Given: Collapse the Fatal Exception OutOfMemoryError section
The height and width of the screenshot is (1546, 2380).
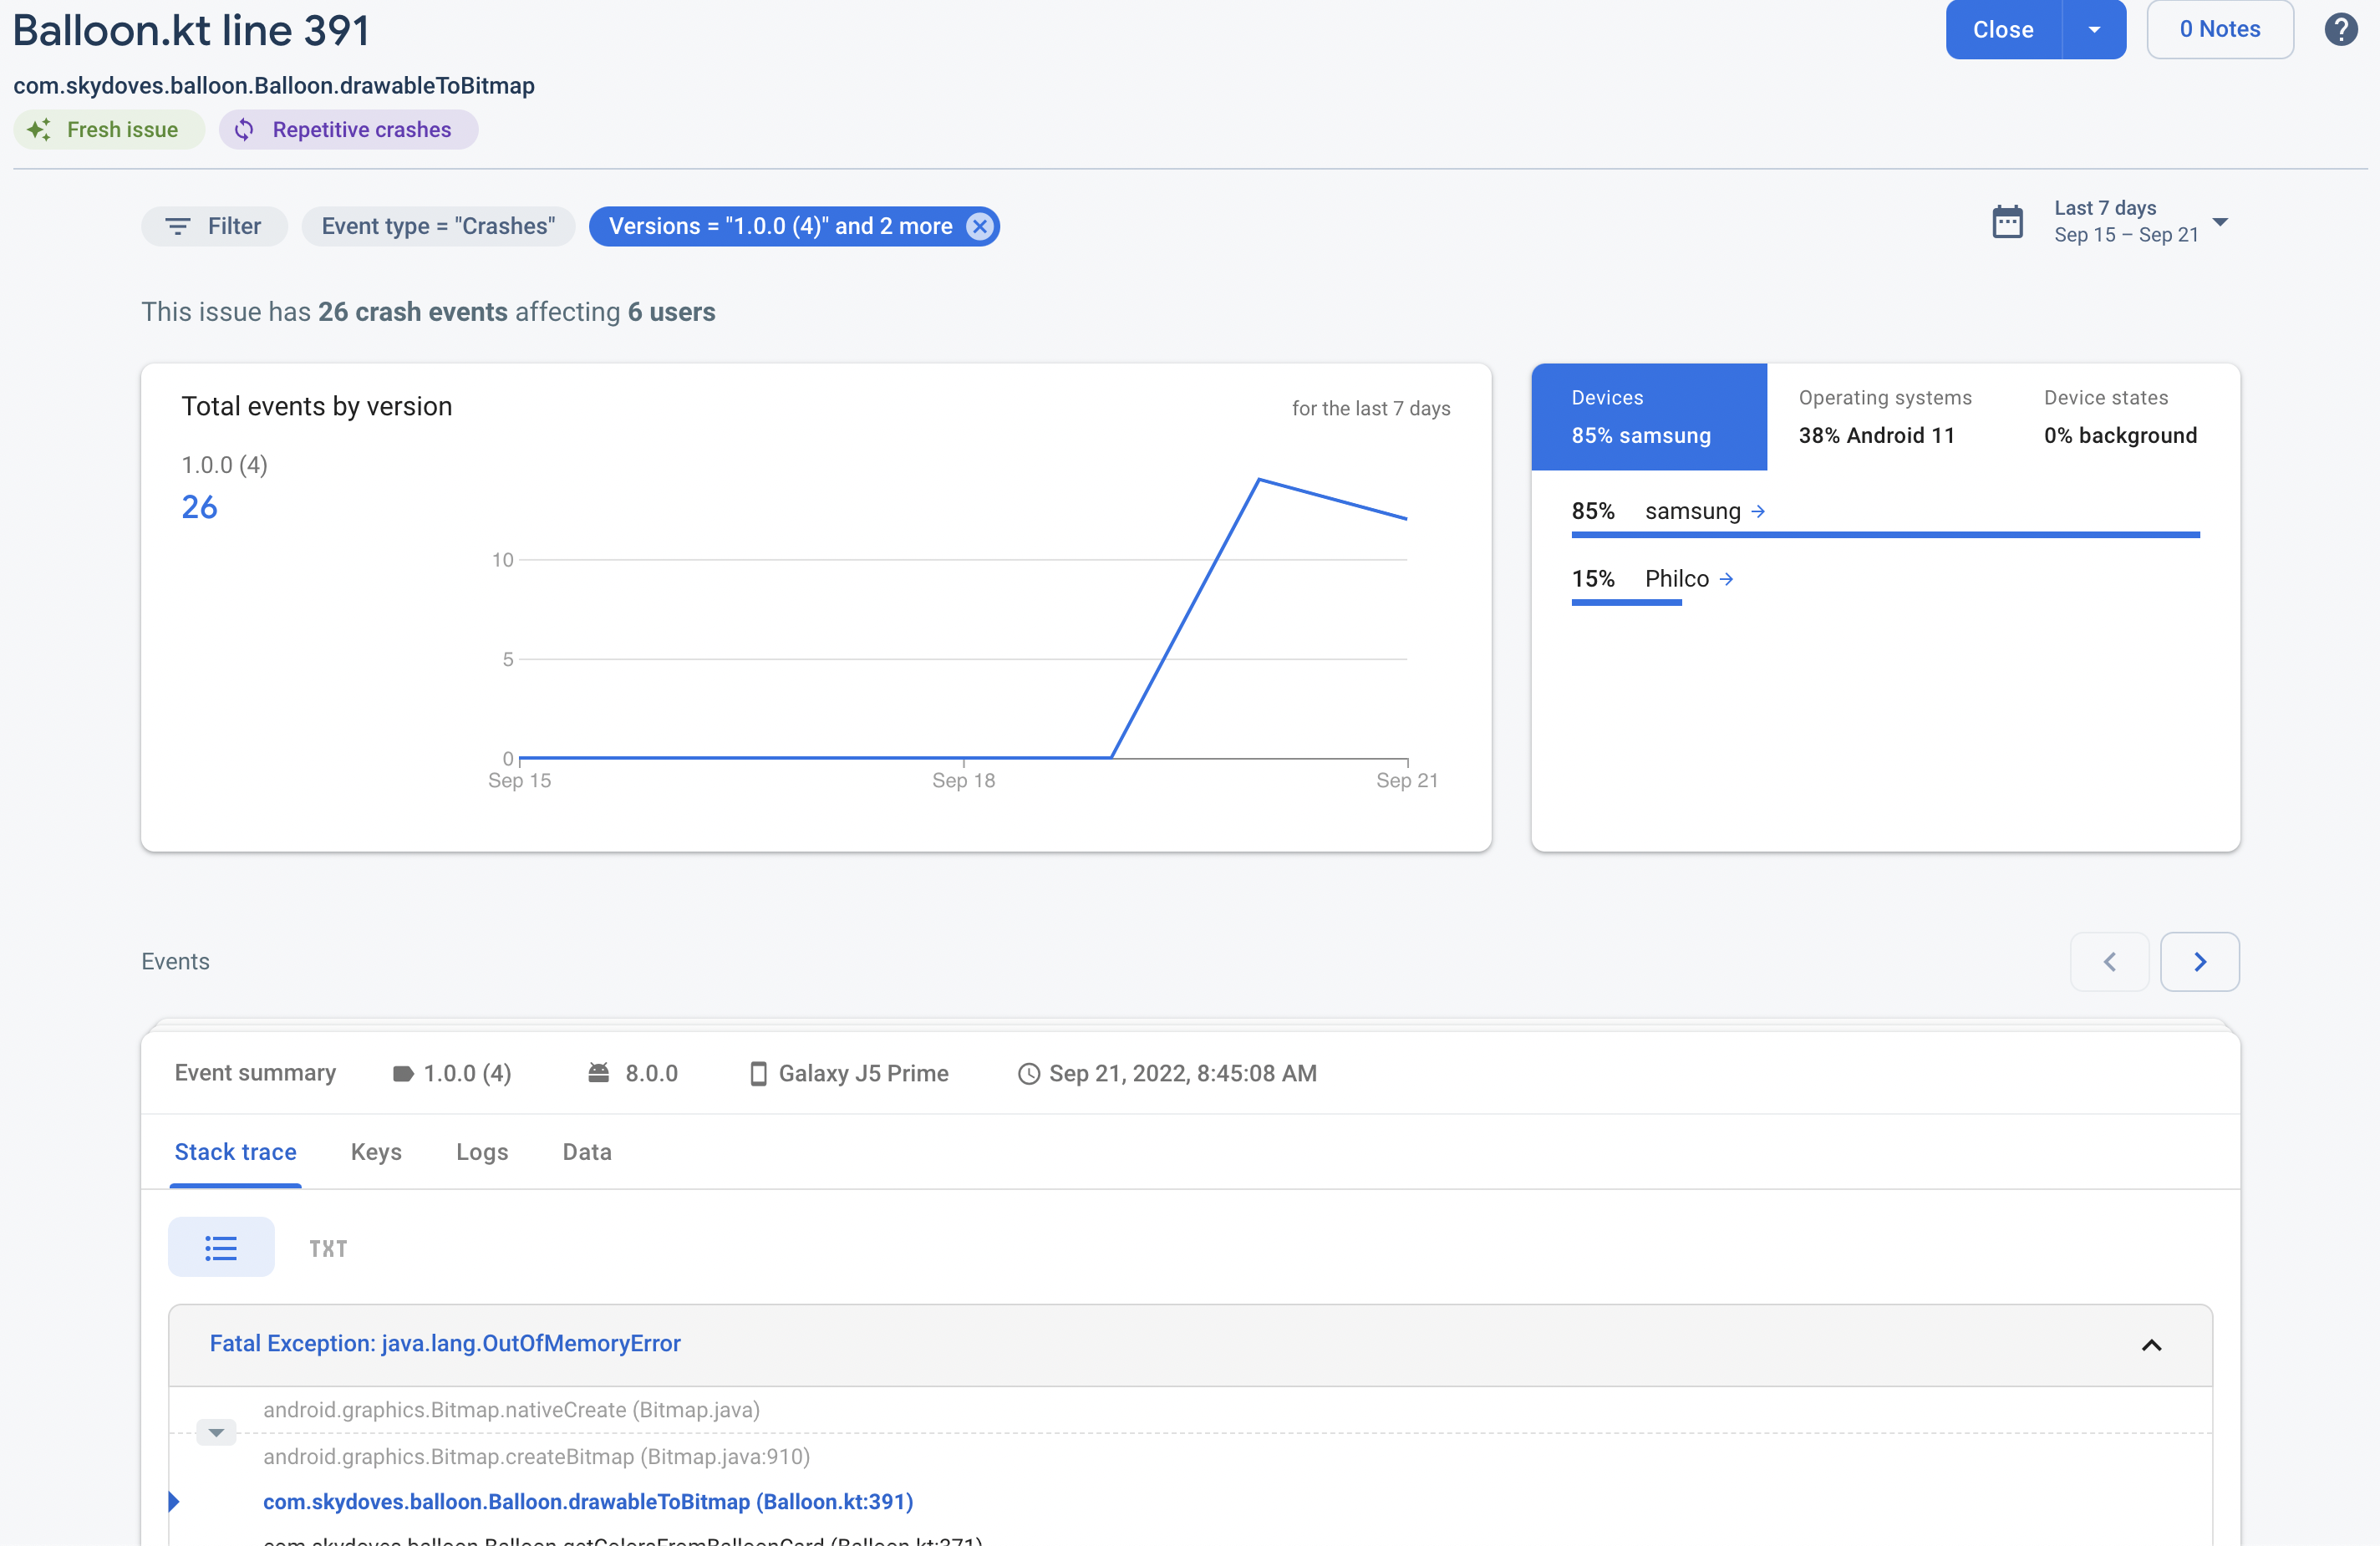Looking at the screenshot, I should click(2151, 1345).
